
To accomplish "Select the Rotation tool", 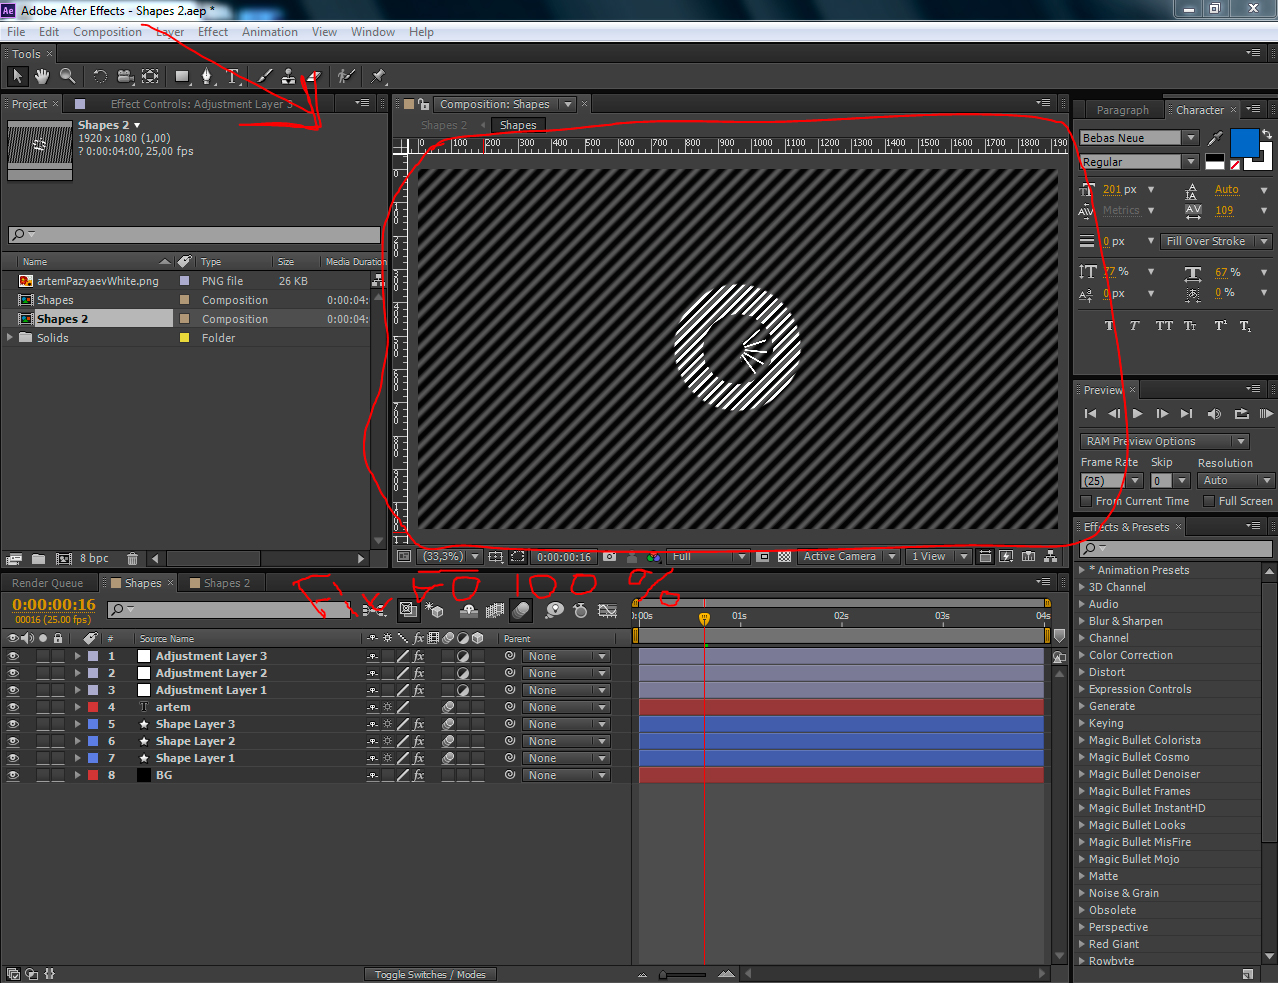I will pos(100,76).
